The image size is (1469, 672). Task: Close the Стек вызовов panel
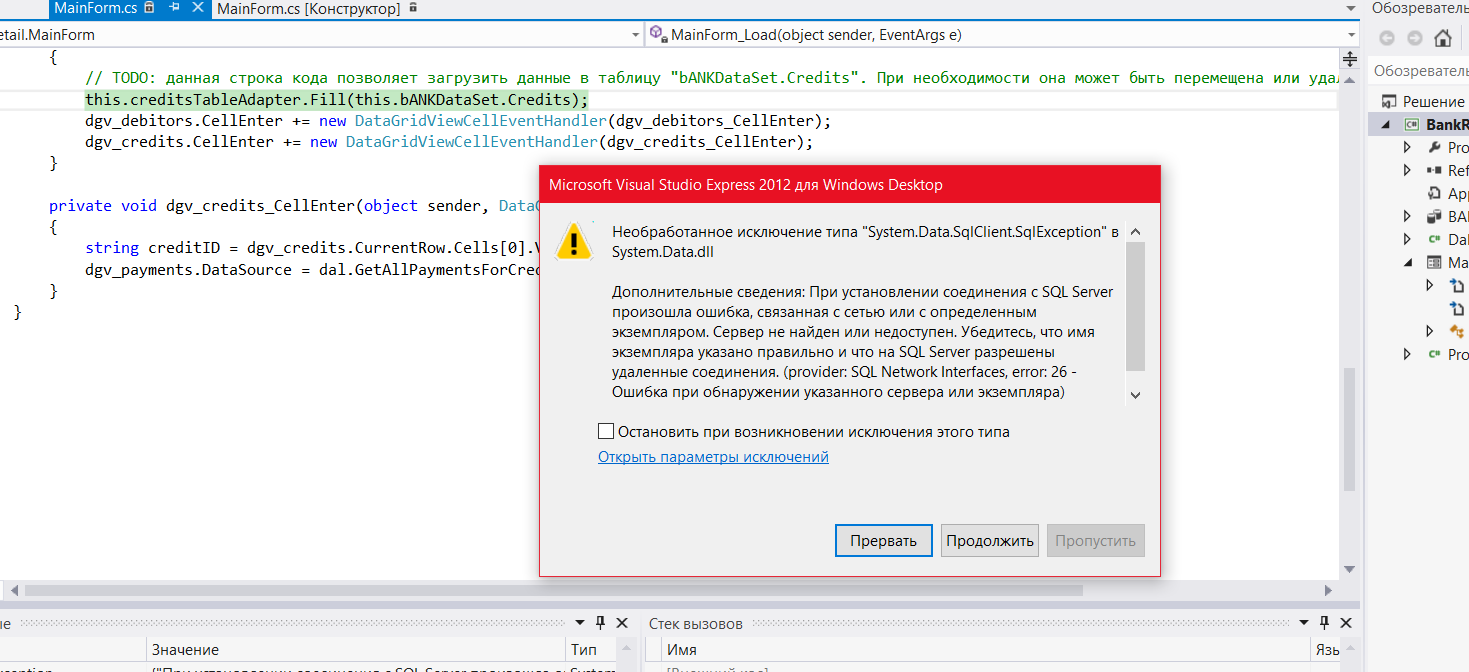(1347, 623)
